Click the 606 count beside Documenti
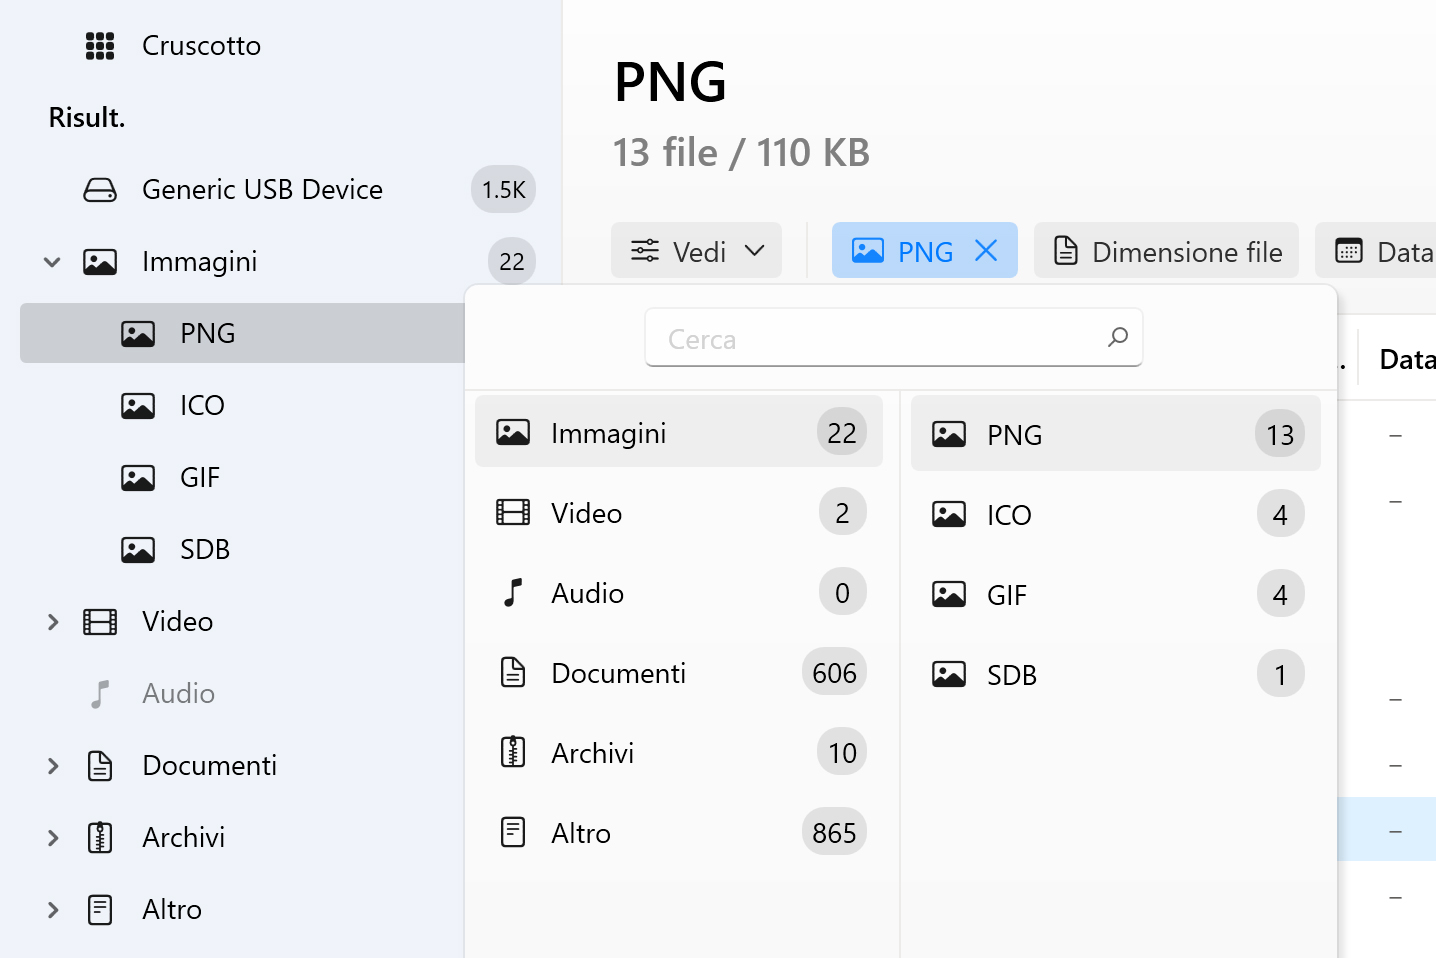 [834, 673]
